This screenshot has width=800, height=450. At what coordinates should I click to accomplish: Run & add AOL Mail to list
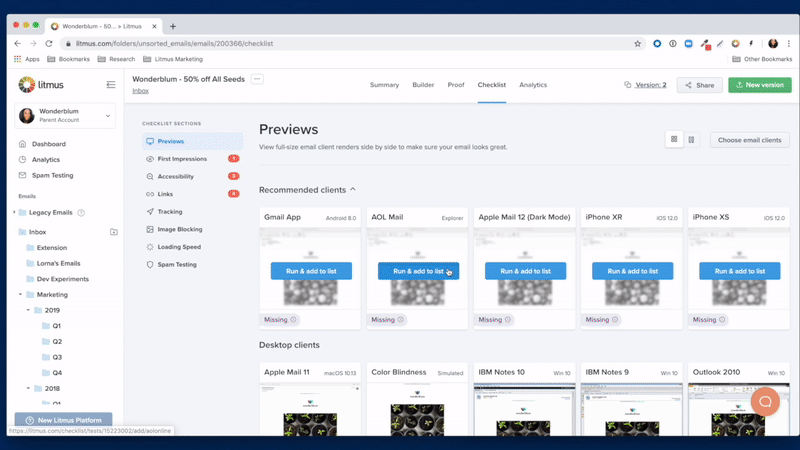pos(418,271)
